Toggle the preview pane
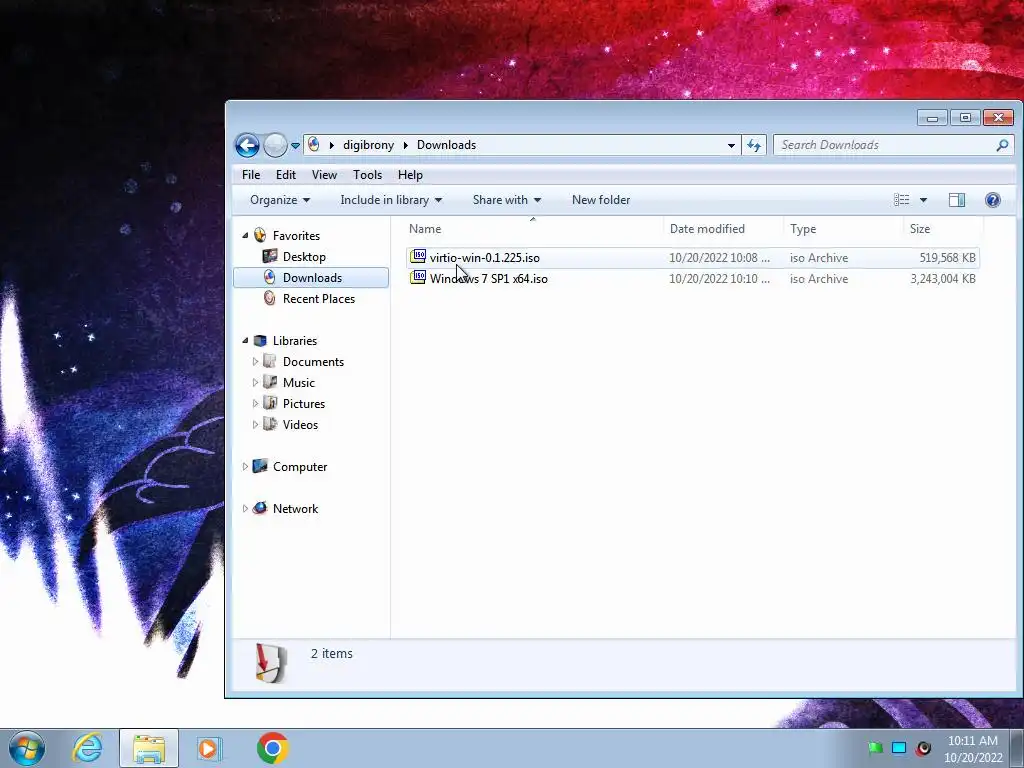Viewport: 1024px width, 768px height. (957, 200)
